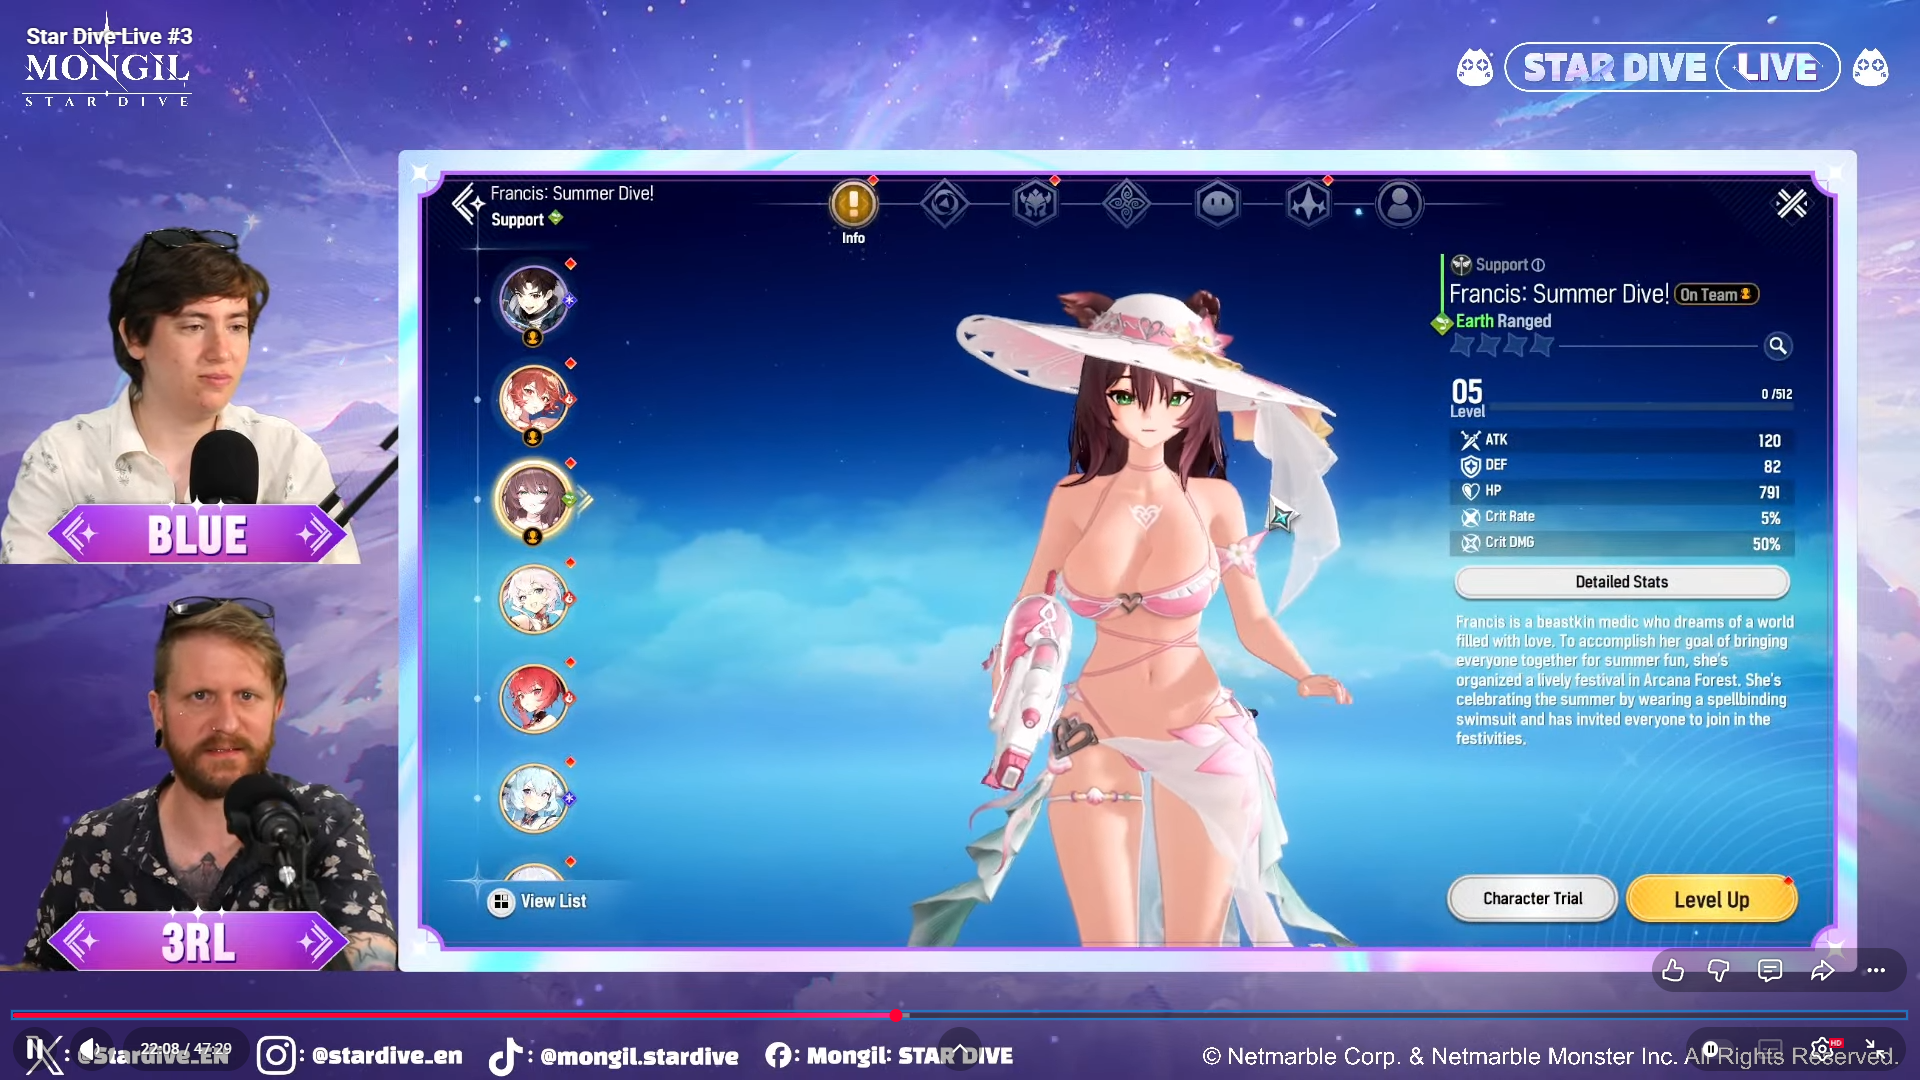Viewport: 1920px width, 1080px height.
Task: Click the level experience bar showing 0/512
Action: [1640, 407]
